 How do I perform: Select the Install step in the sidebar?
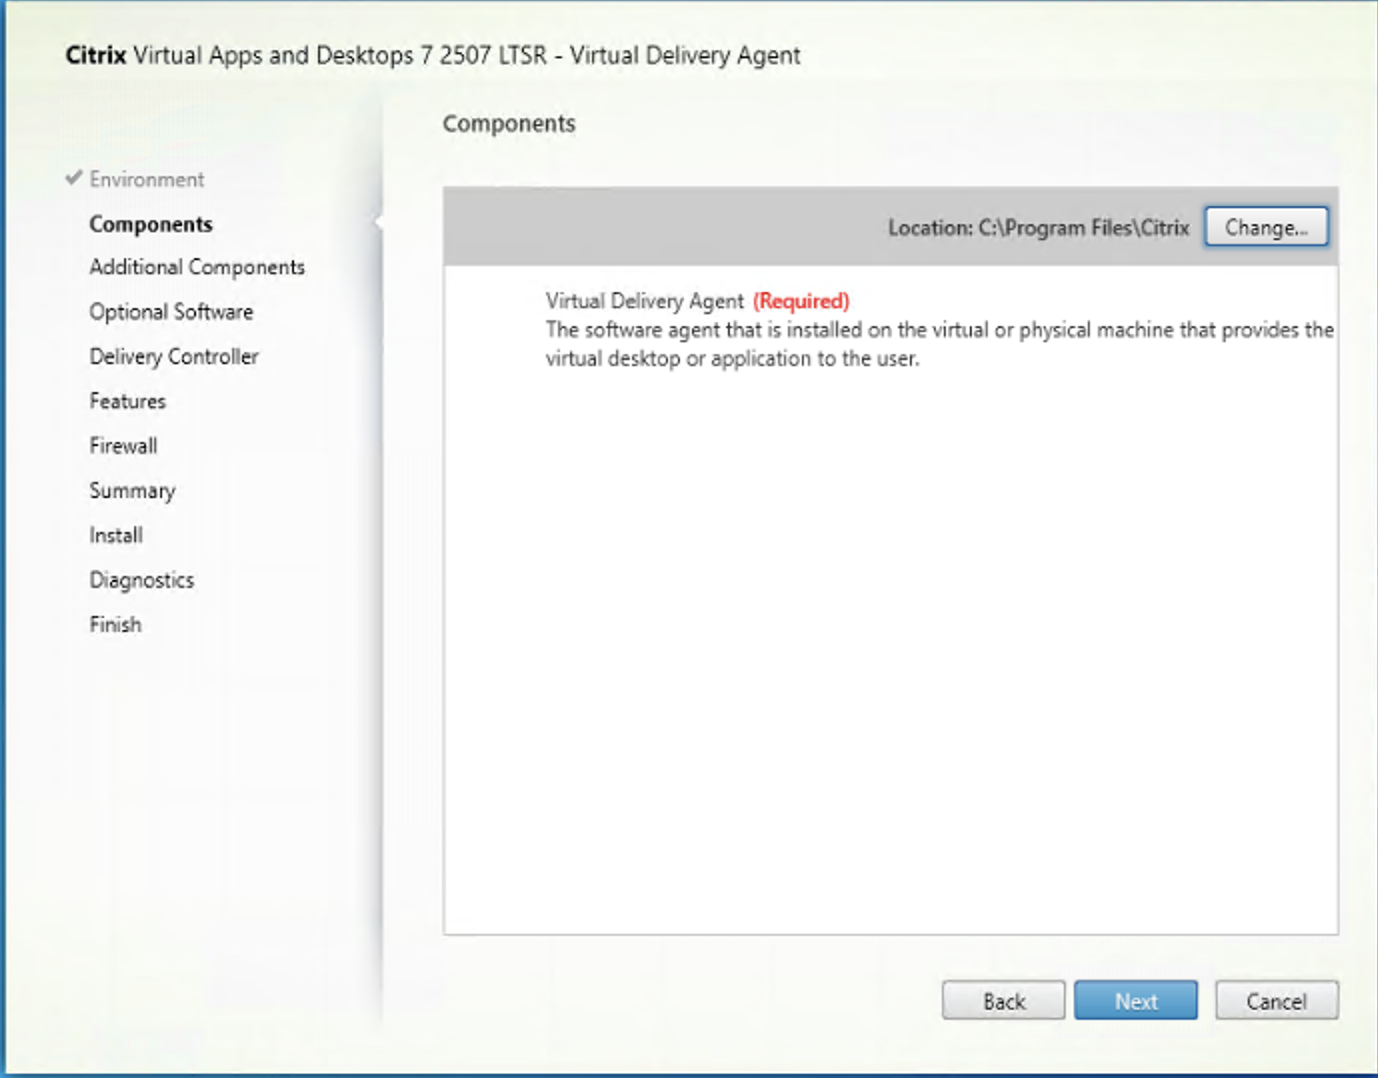(x=115, y=534)
